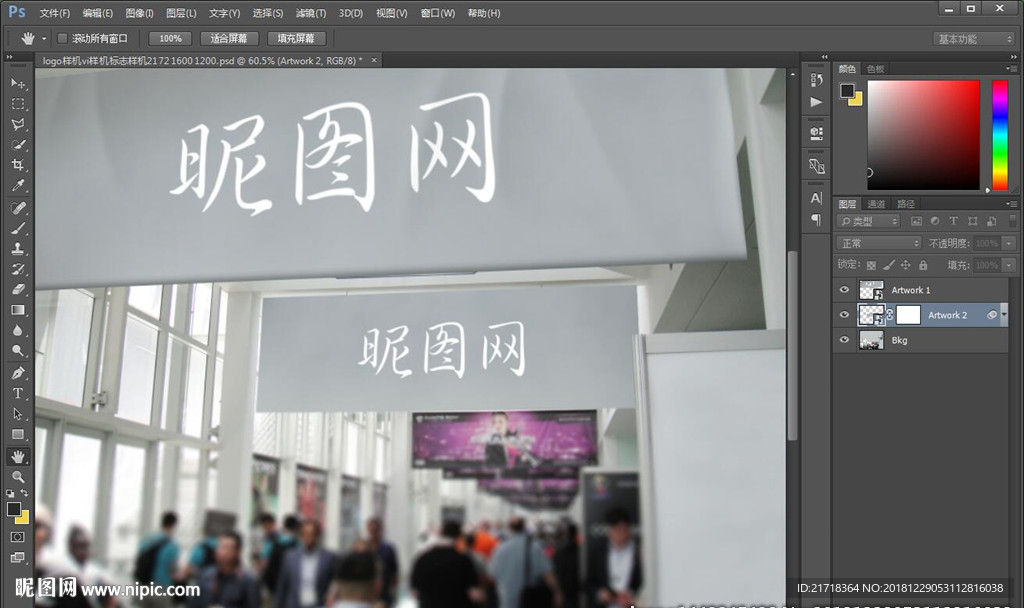Open Color panel flyout menu
Image resolution: width=1024 pixels, height=608 pixels.
[1011, 68]
